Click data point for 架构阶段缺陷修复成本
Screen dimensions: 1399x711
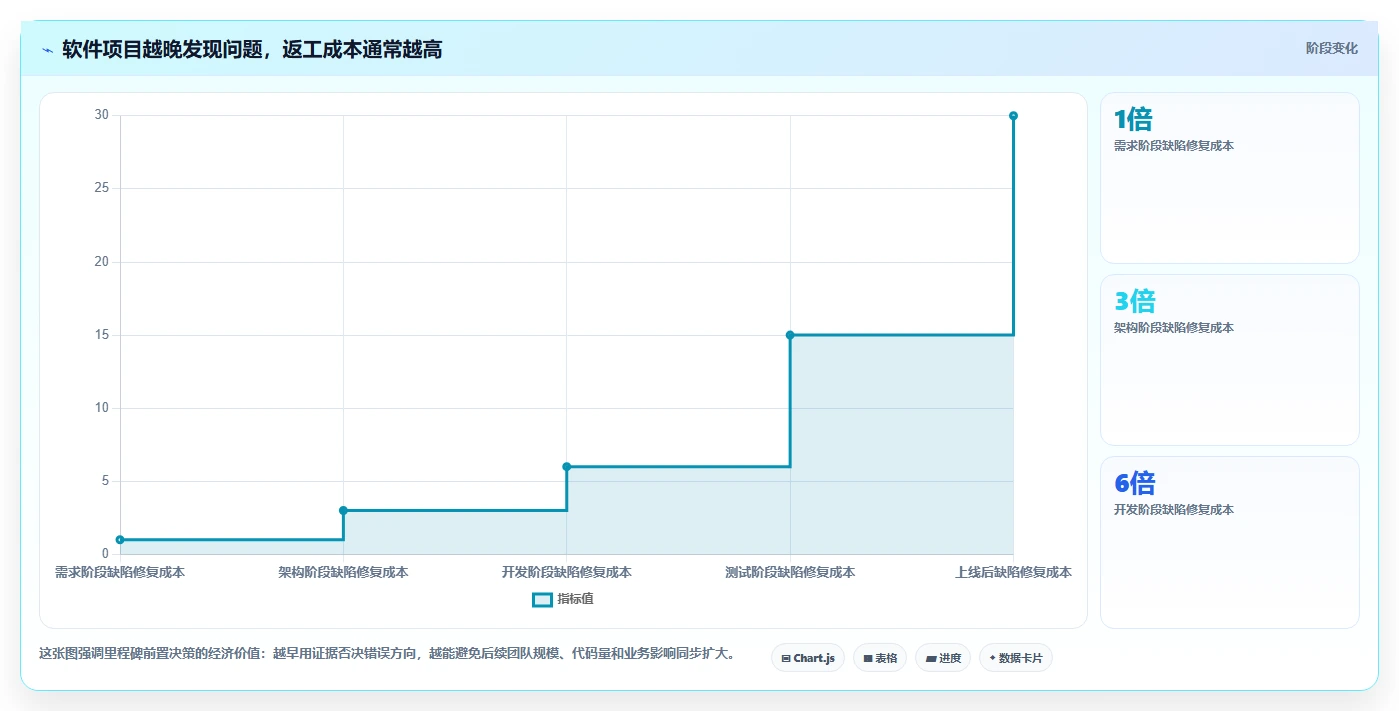click(343, 510)
